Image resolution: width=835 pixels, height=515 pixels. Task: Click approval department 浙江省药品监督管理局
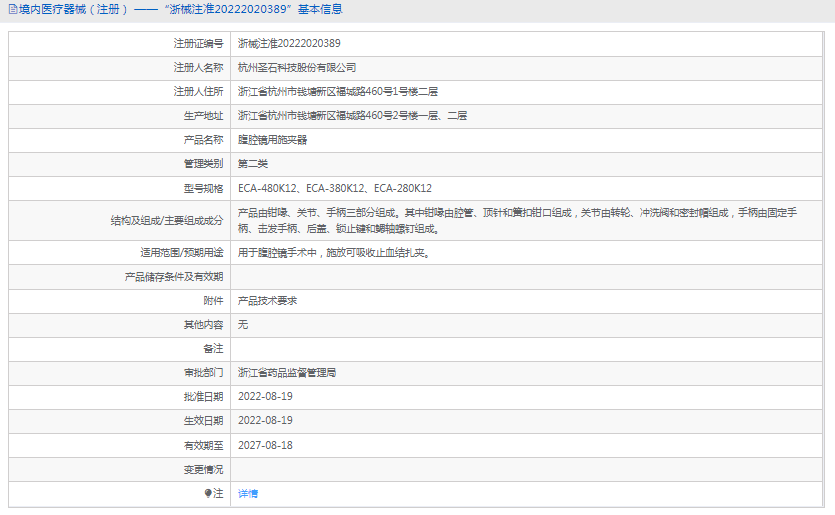click(287, 373)
